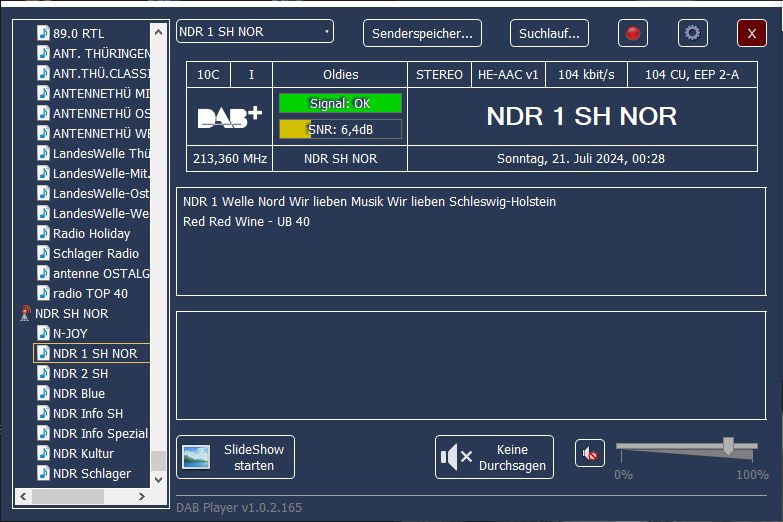Click the music icon next to Radio Holiday
The image size is (783, 522).
coord(43,233)
